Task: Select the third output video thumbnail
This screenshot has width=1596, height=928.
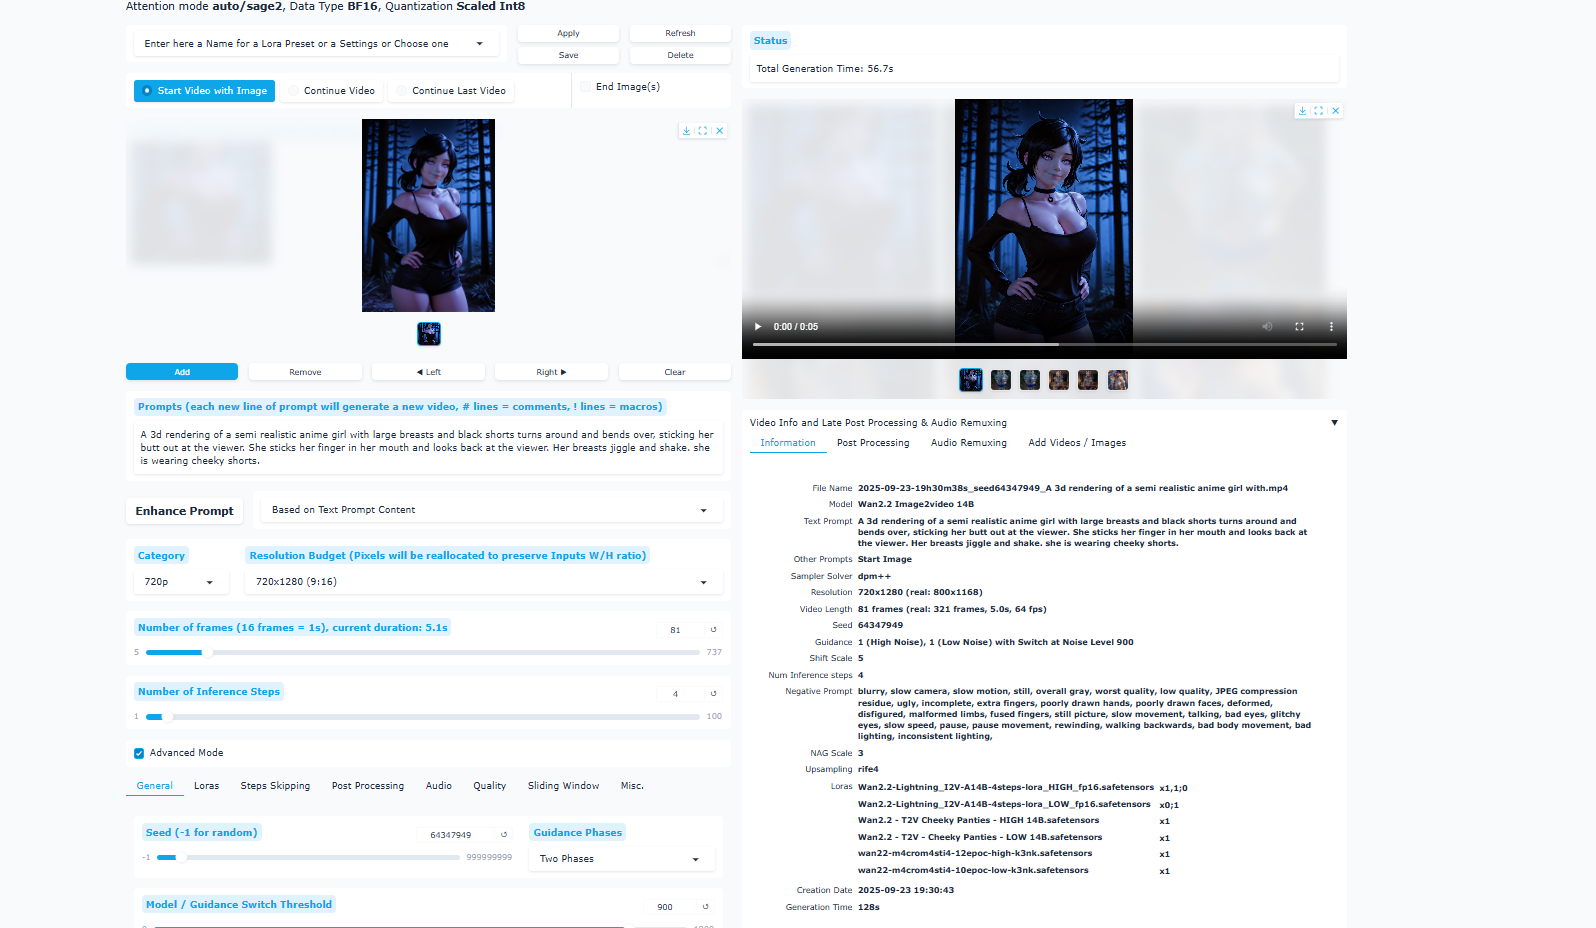Action: click(1030, 380)
